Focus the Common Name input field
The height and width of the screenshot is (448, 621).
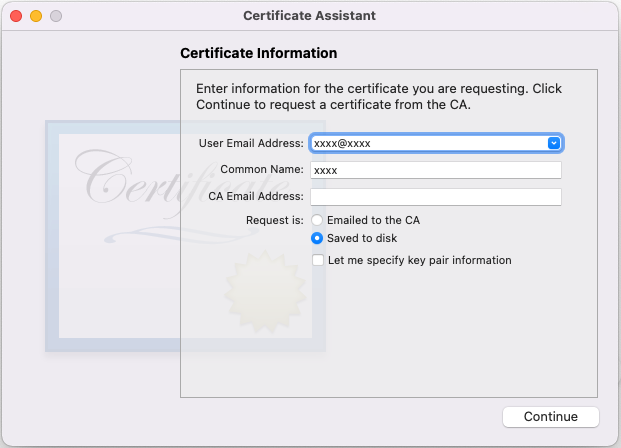[x=436, y=170]
